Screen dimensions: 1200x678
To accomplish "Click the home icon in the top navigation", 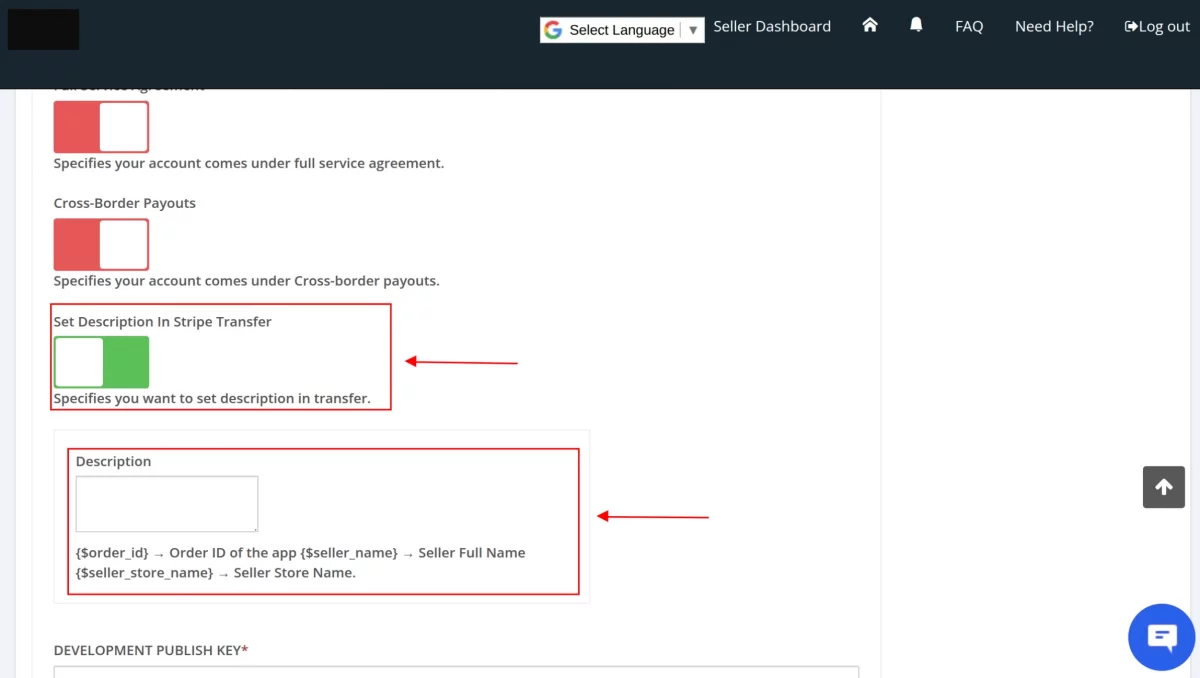I will 869,25.
